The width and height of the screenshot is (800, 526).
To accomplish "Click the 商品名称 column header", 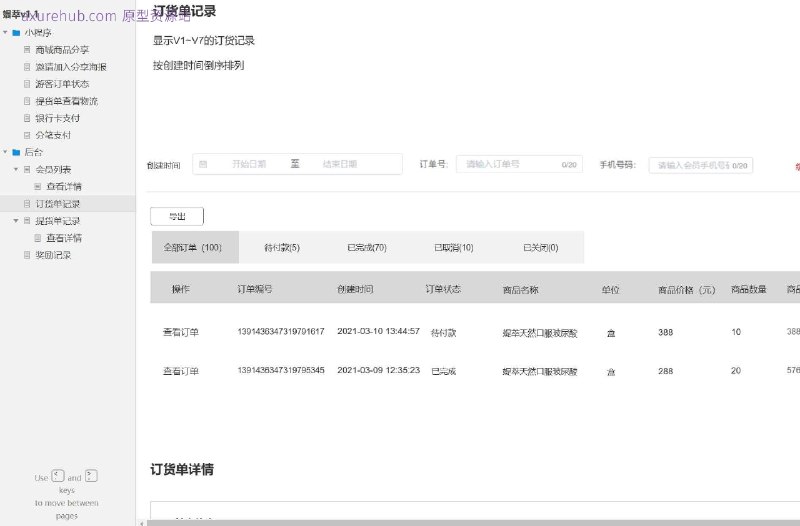I will pyautogui.click(x=520, y=290).
